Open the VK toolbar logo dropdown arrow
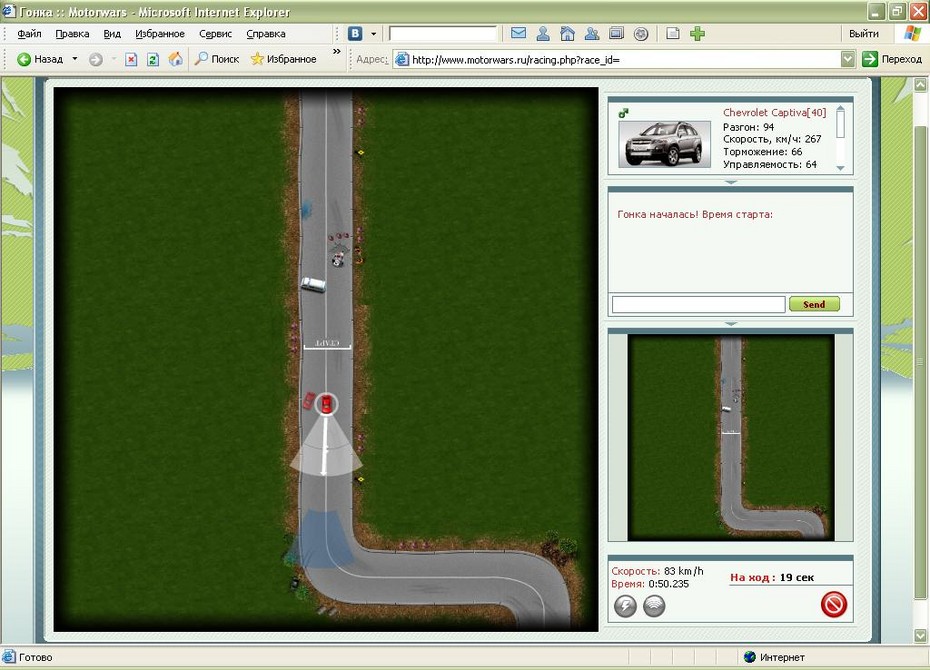 pyautogui.click(x=373, y=34)
